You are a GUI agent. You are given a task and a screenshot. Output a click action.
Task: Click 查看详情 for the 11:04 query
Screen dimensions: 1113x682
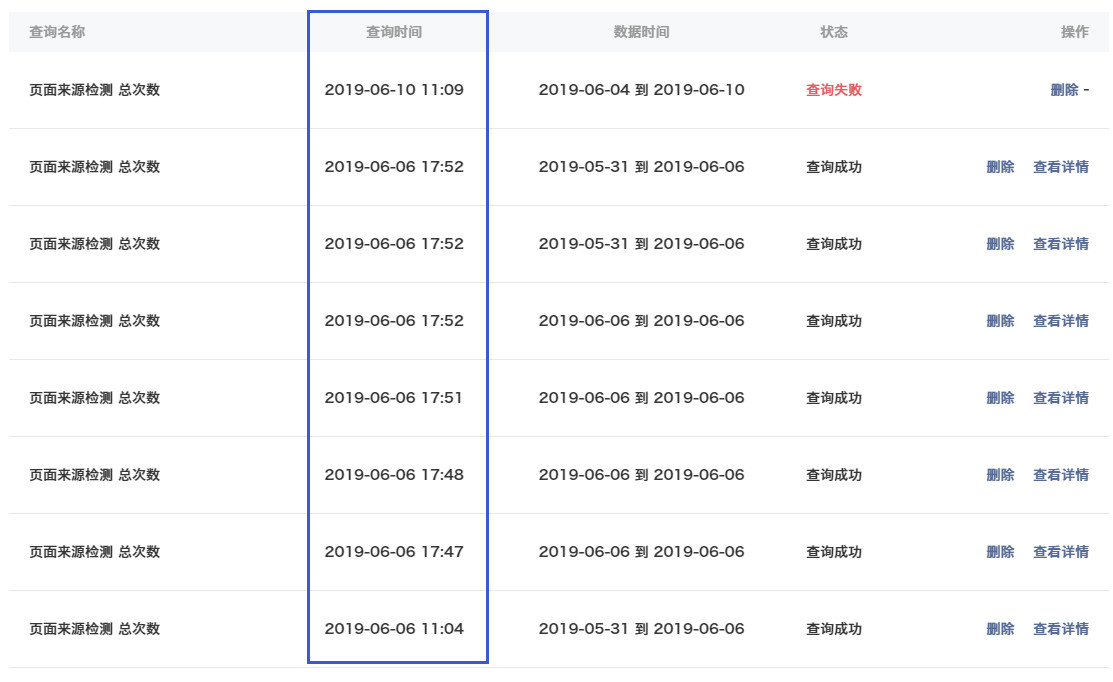(x=1060, y=629)
